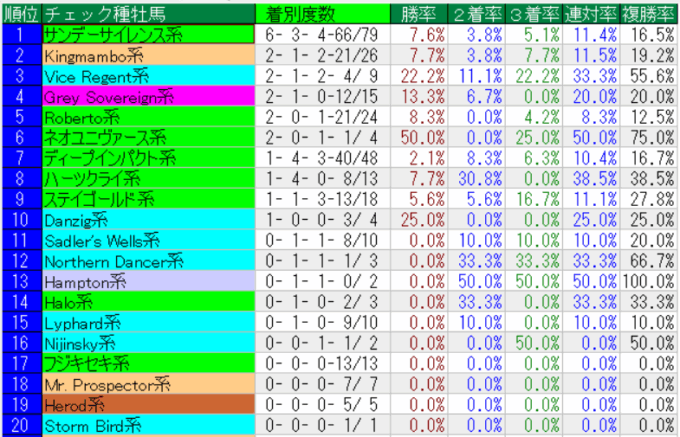Click rank number 13 cell
This screenshot has height=437, width=680.
(x=22, y=281)
